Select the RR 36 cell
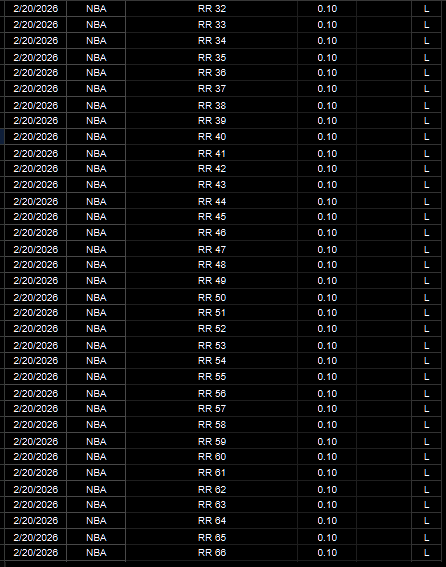 point(212,73)
